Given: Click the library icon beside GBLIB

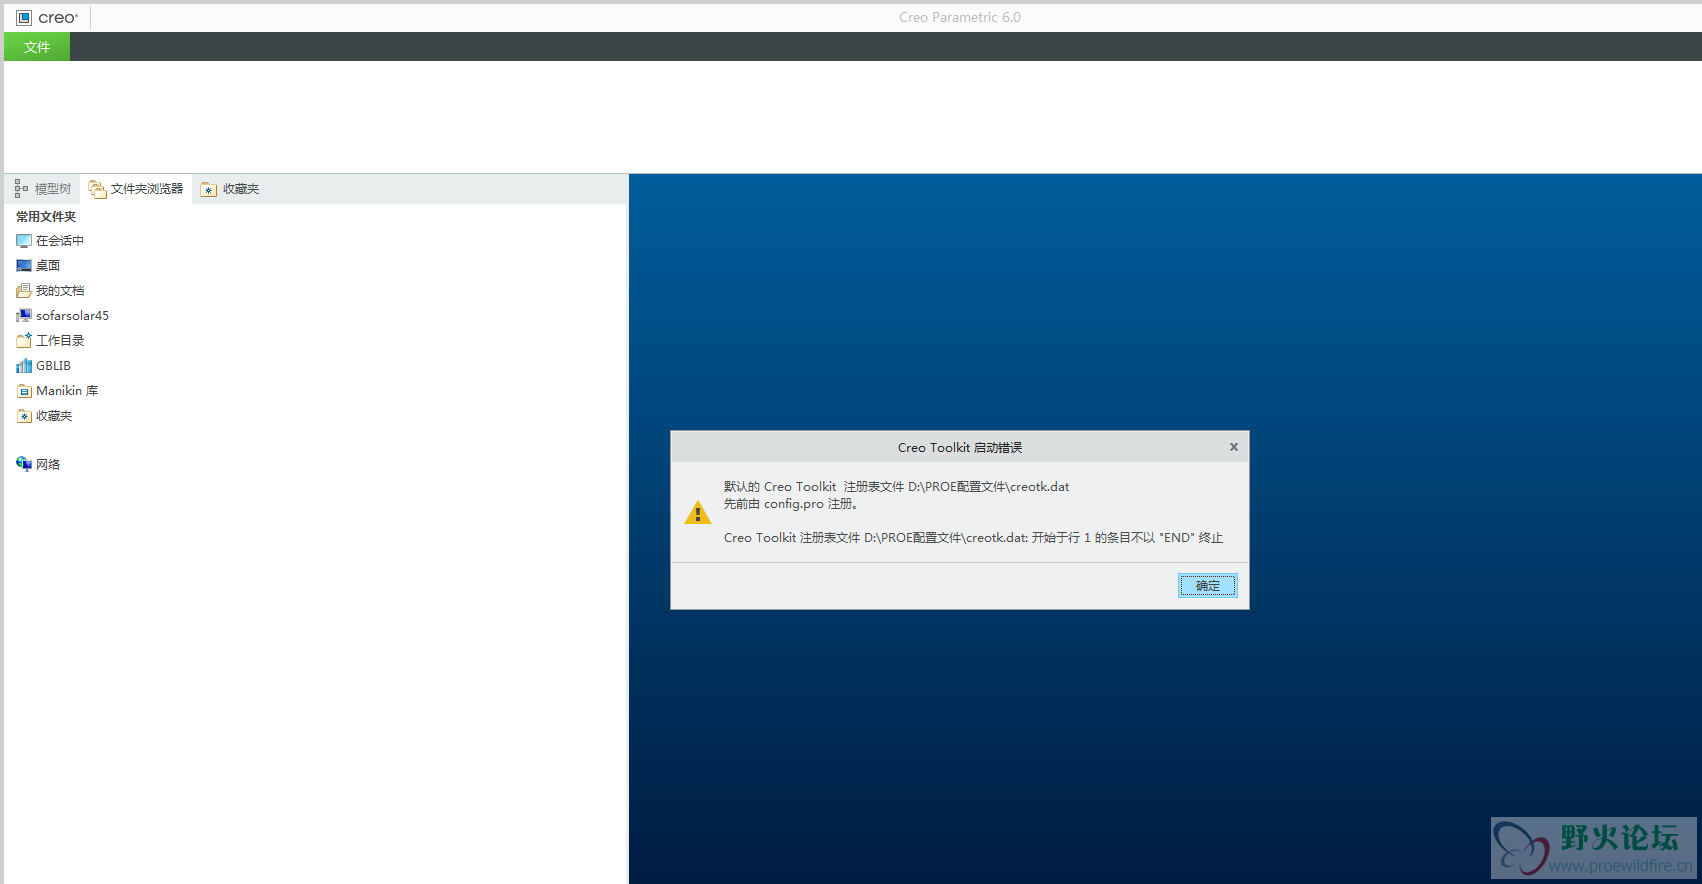Looking at the screenshot, I should tap(24, 366).
